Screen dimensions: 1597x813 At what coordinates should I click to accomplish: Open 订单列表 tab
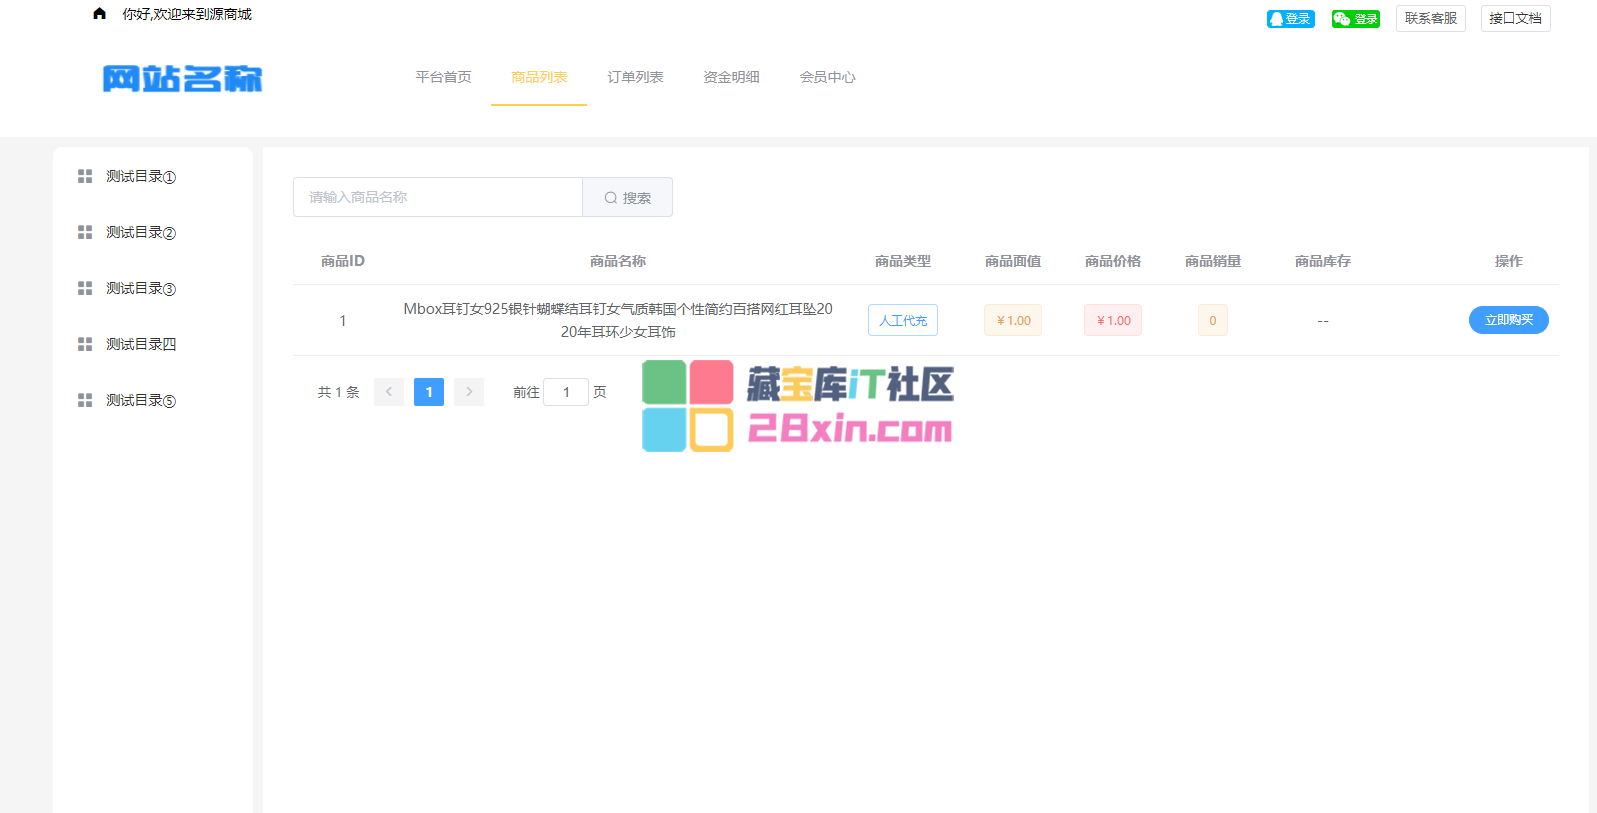(635, 77)
